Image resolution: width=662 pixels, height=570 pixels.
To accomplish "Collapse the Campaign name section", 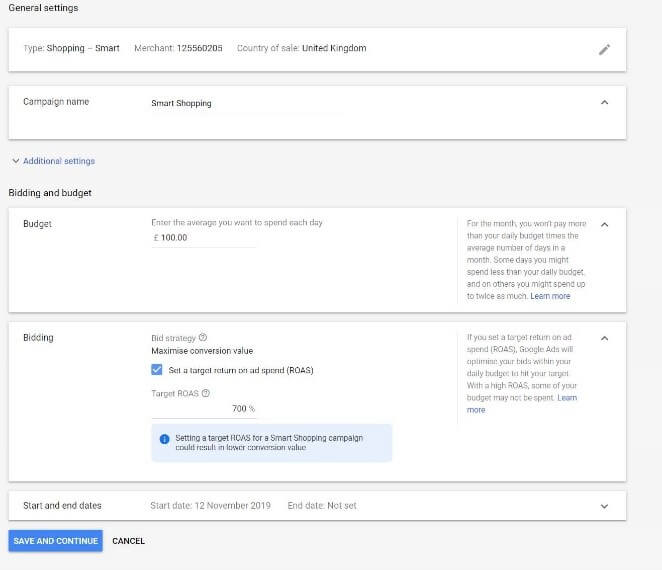I will pyautogui.click(x=604, y=102).
